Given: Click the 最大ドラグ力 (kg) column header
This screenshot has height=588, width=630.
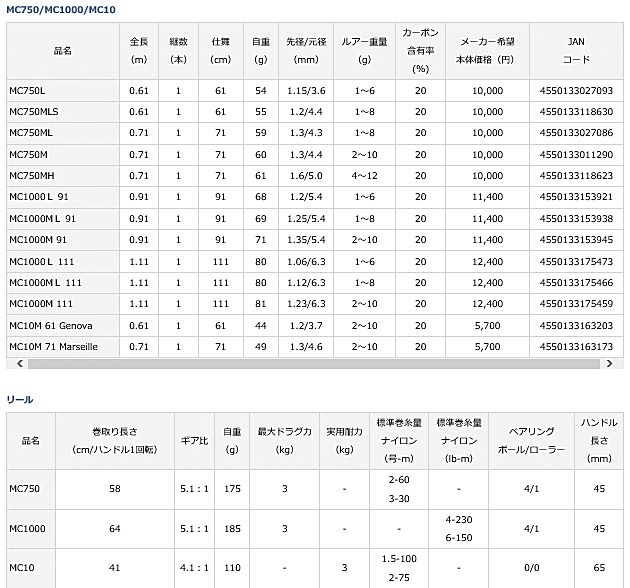Looking at the screenshot, I should click(x=284, y=441).
